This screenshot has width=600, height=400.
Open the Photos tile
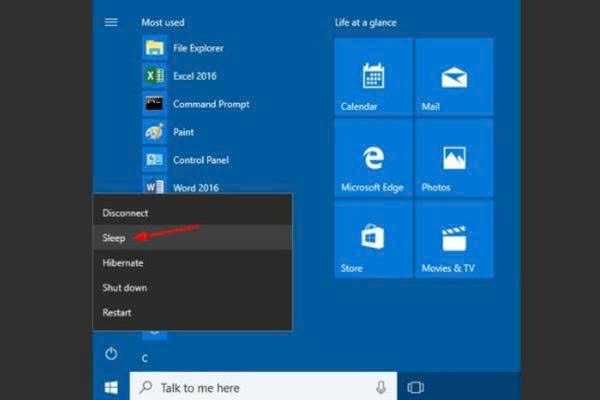(454, 158)
